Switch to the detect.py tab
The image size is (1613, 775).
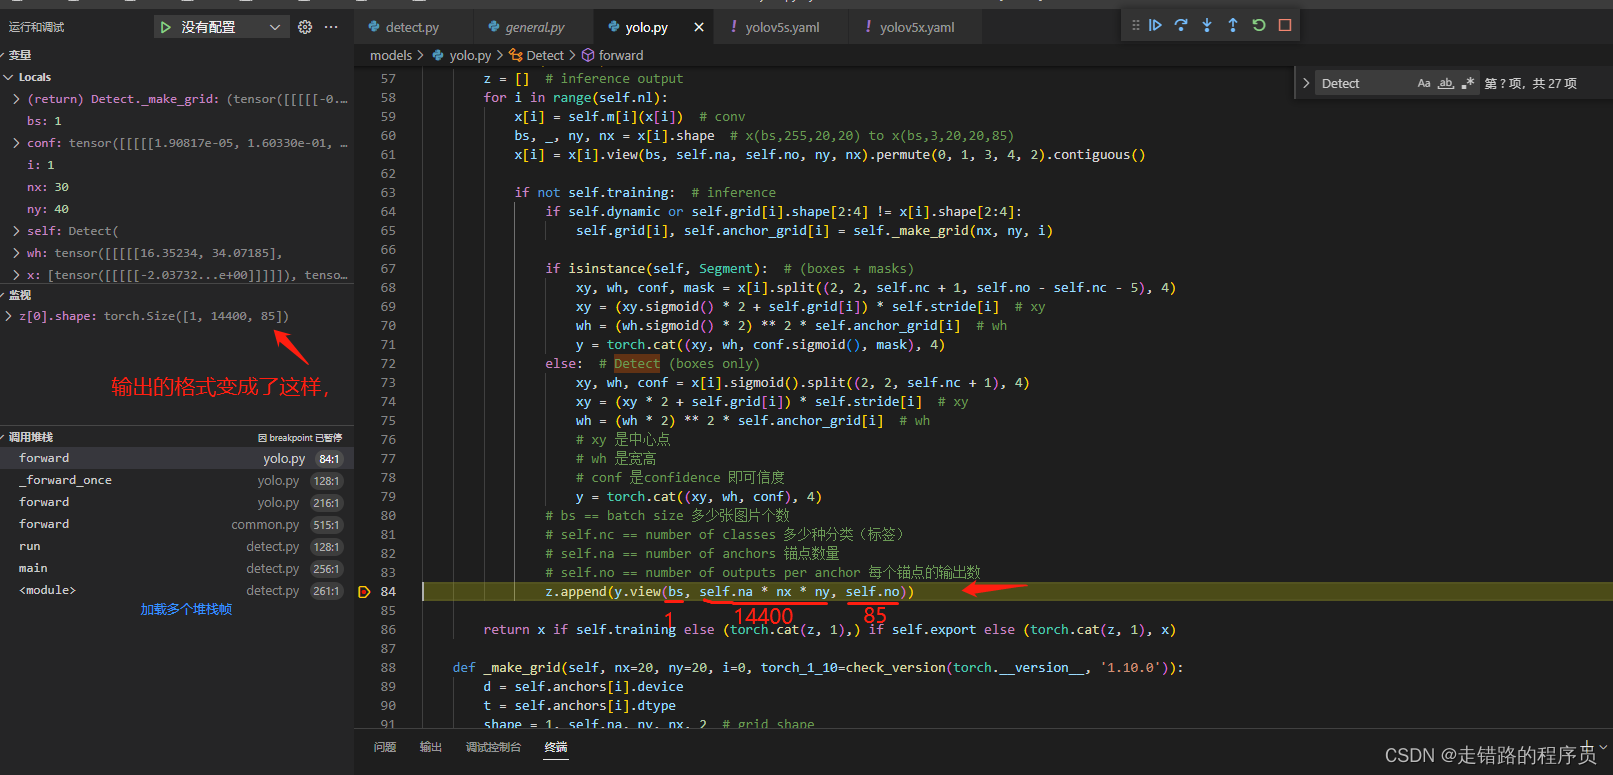click(x=411, y=27)
